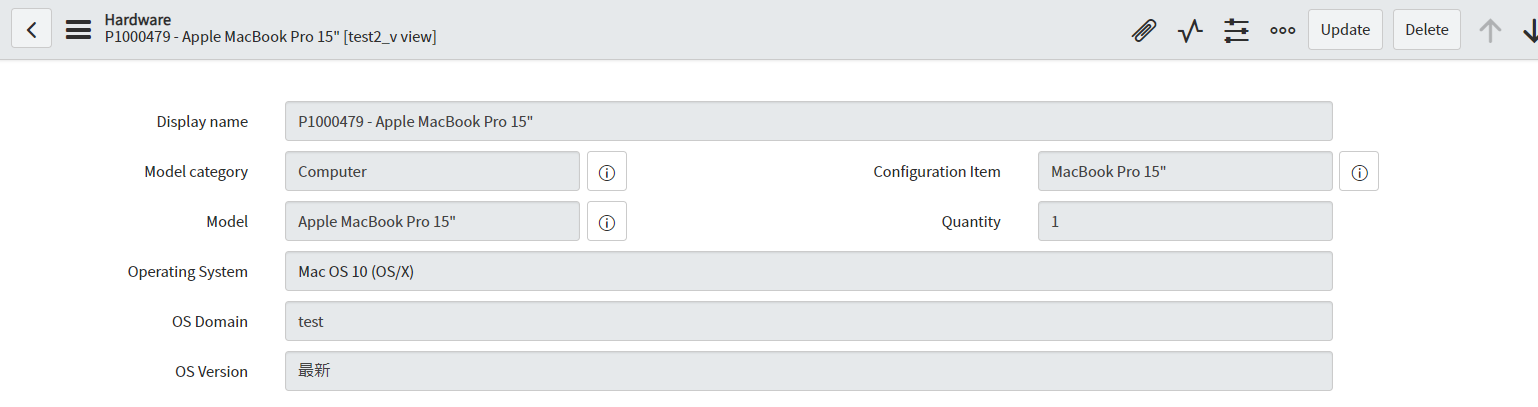
Task: Click the back arrow button
Action: coord(31,30)
